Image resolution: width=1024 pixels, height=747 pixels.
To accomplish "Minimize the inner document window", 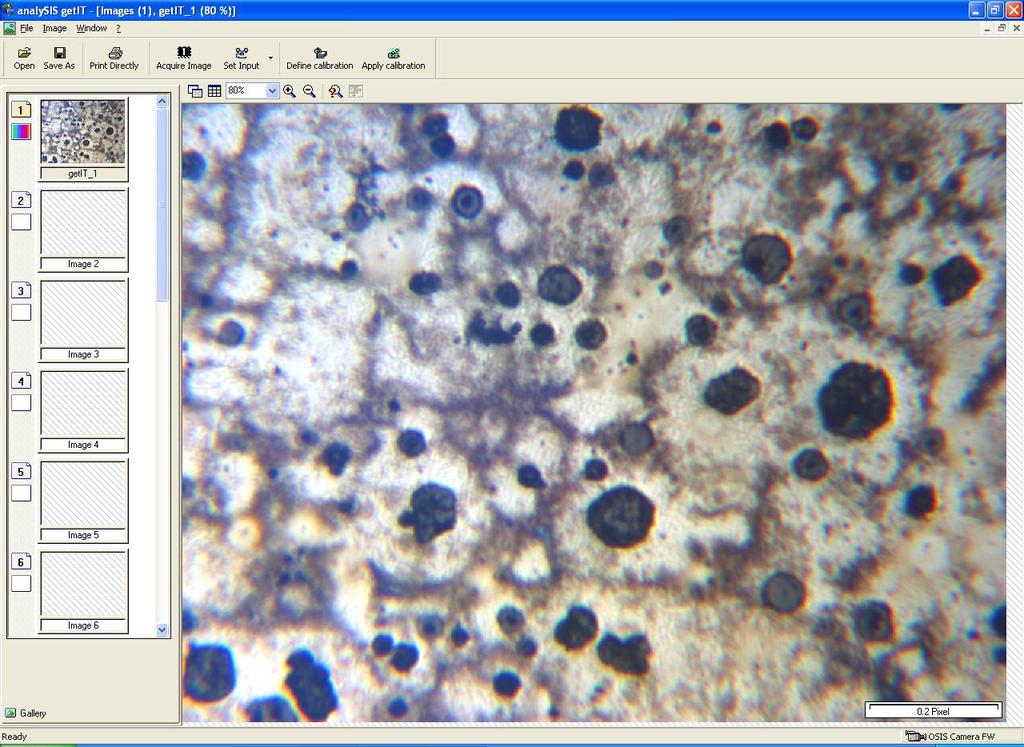I will pos(988,28).
